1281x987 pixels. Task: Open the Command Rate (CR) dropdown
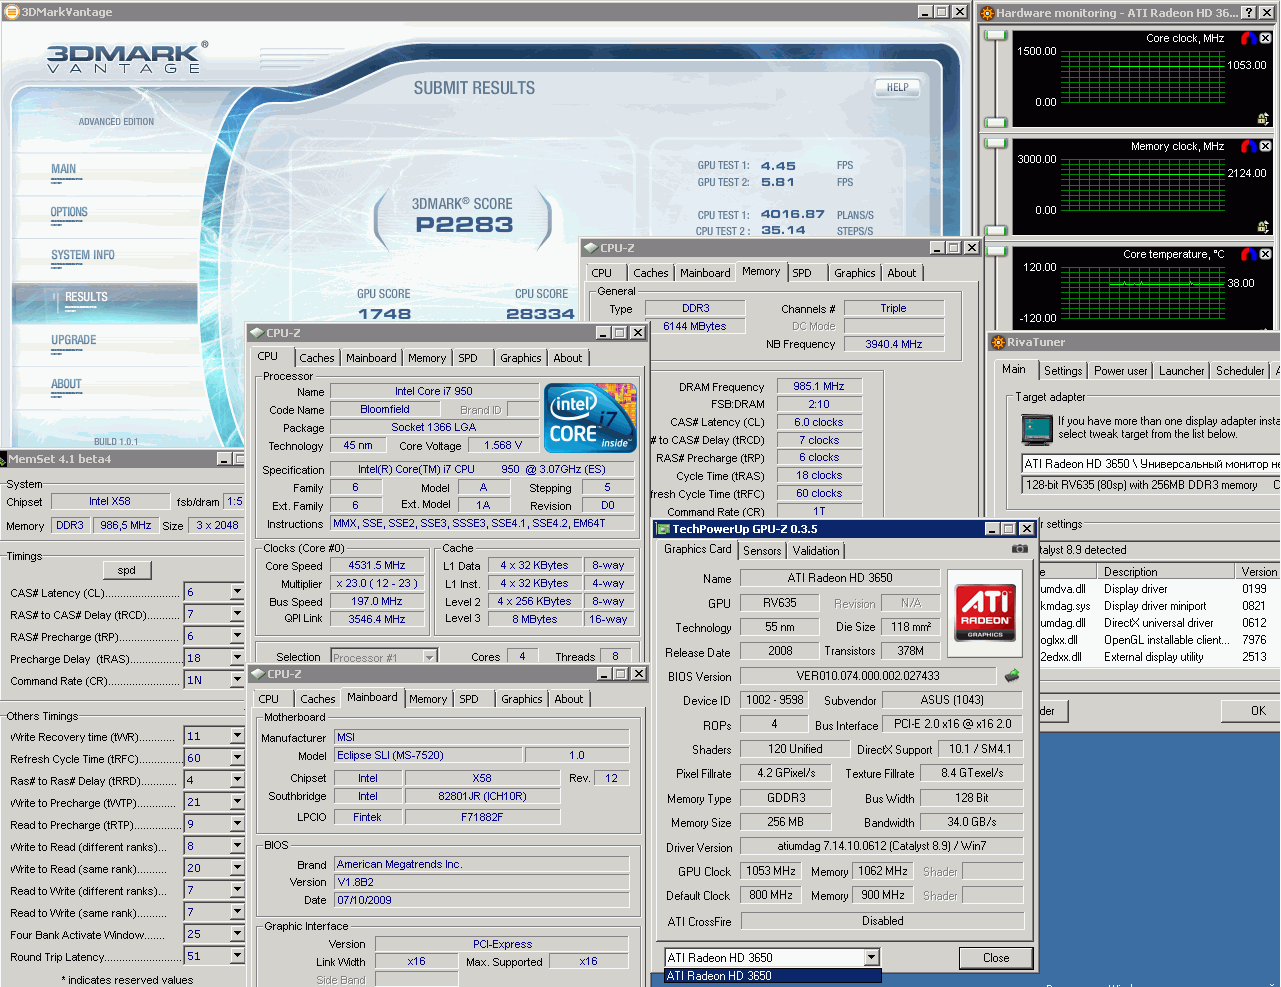[237, 680]
